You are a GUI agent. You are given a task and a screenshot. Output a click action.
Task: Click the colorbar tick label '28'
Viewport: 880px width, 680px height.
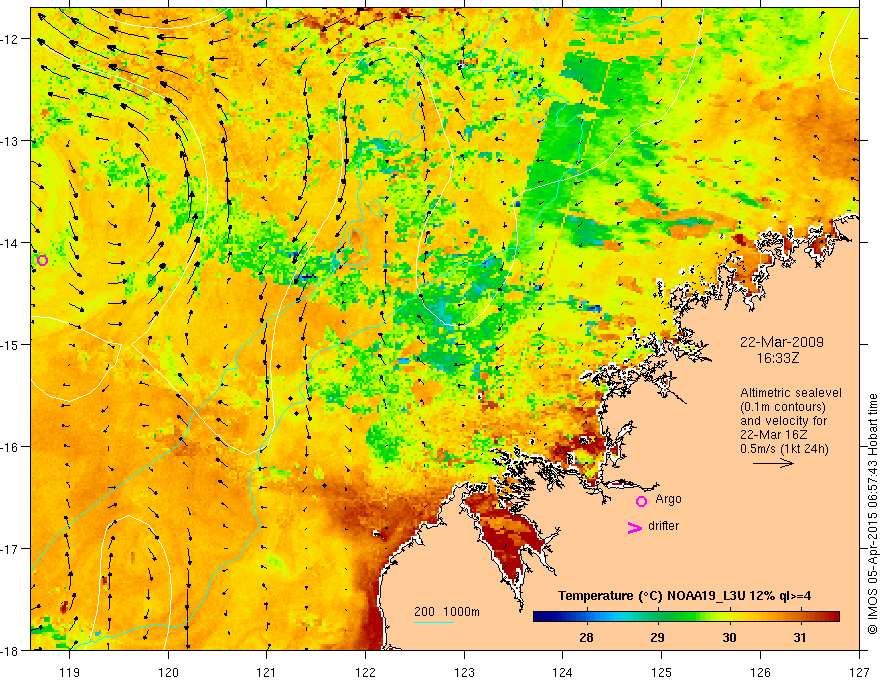(586, 637)
